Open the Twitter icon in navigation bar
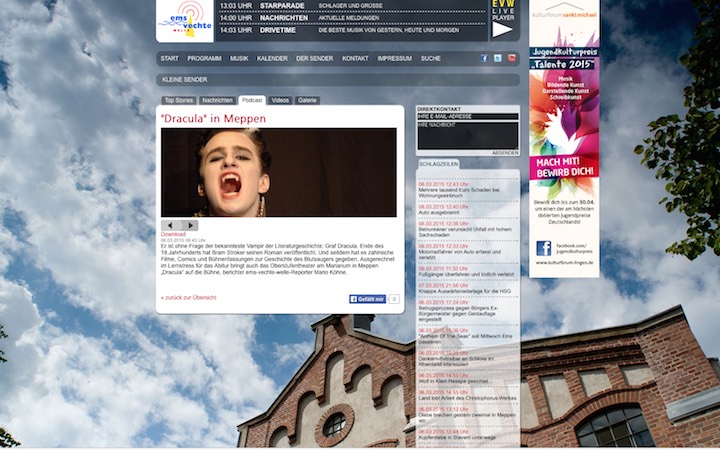This screenshot has height=450, width=720. click(498, 58)
